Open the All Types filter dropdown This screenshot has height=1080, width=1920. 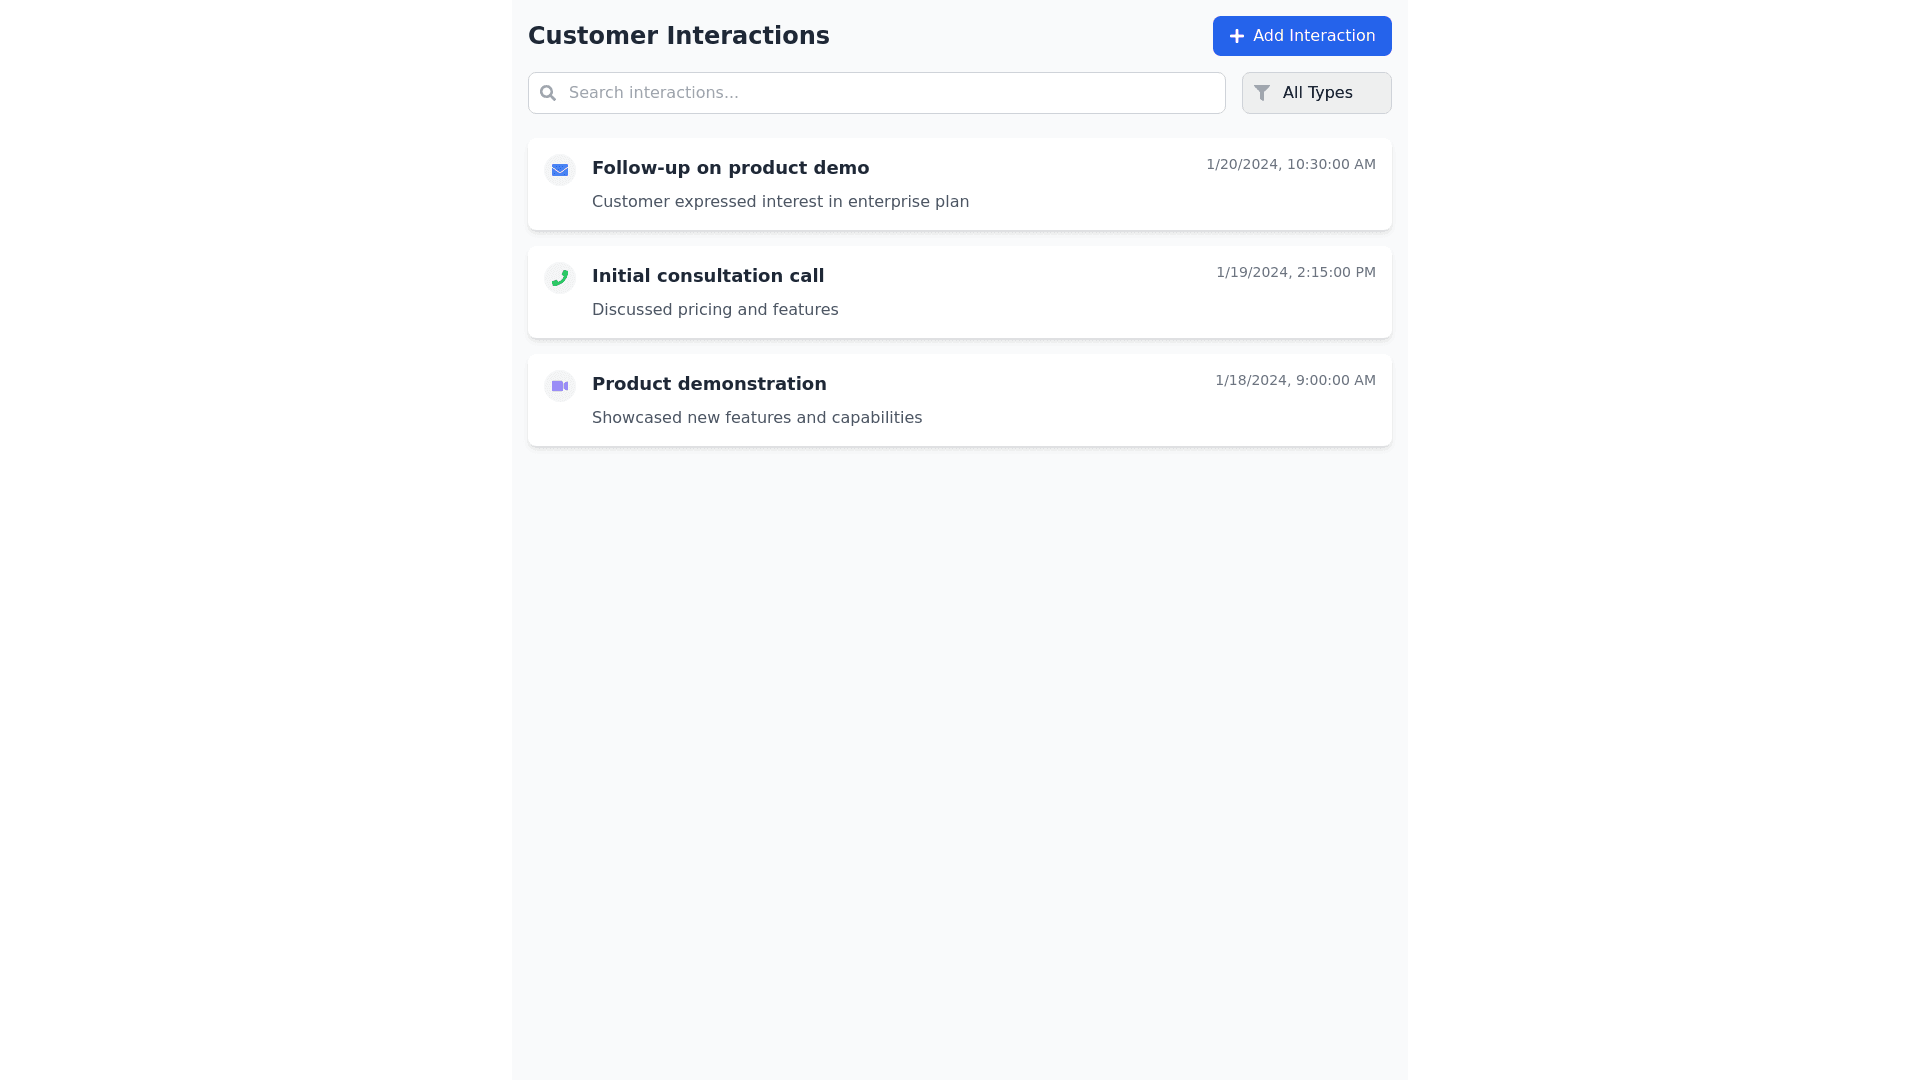[1316, 93]
